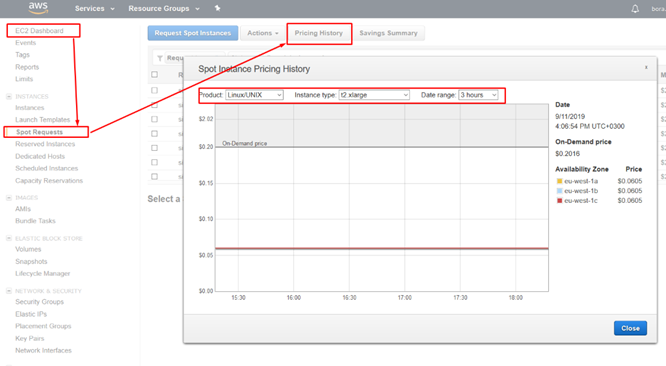The height and width of the screenshot is (366, 666).
Task: Open Launch Templates in sidebar
Action: click(x=42, y=120)
